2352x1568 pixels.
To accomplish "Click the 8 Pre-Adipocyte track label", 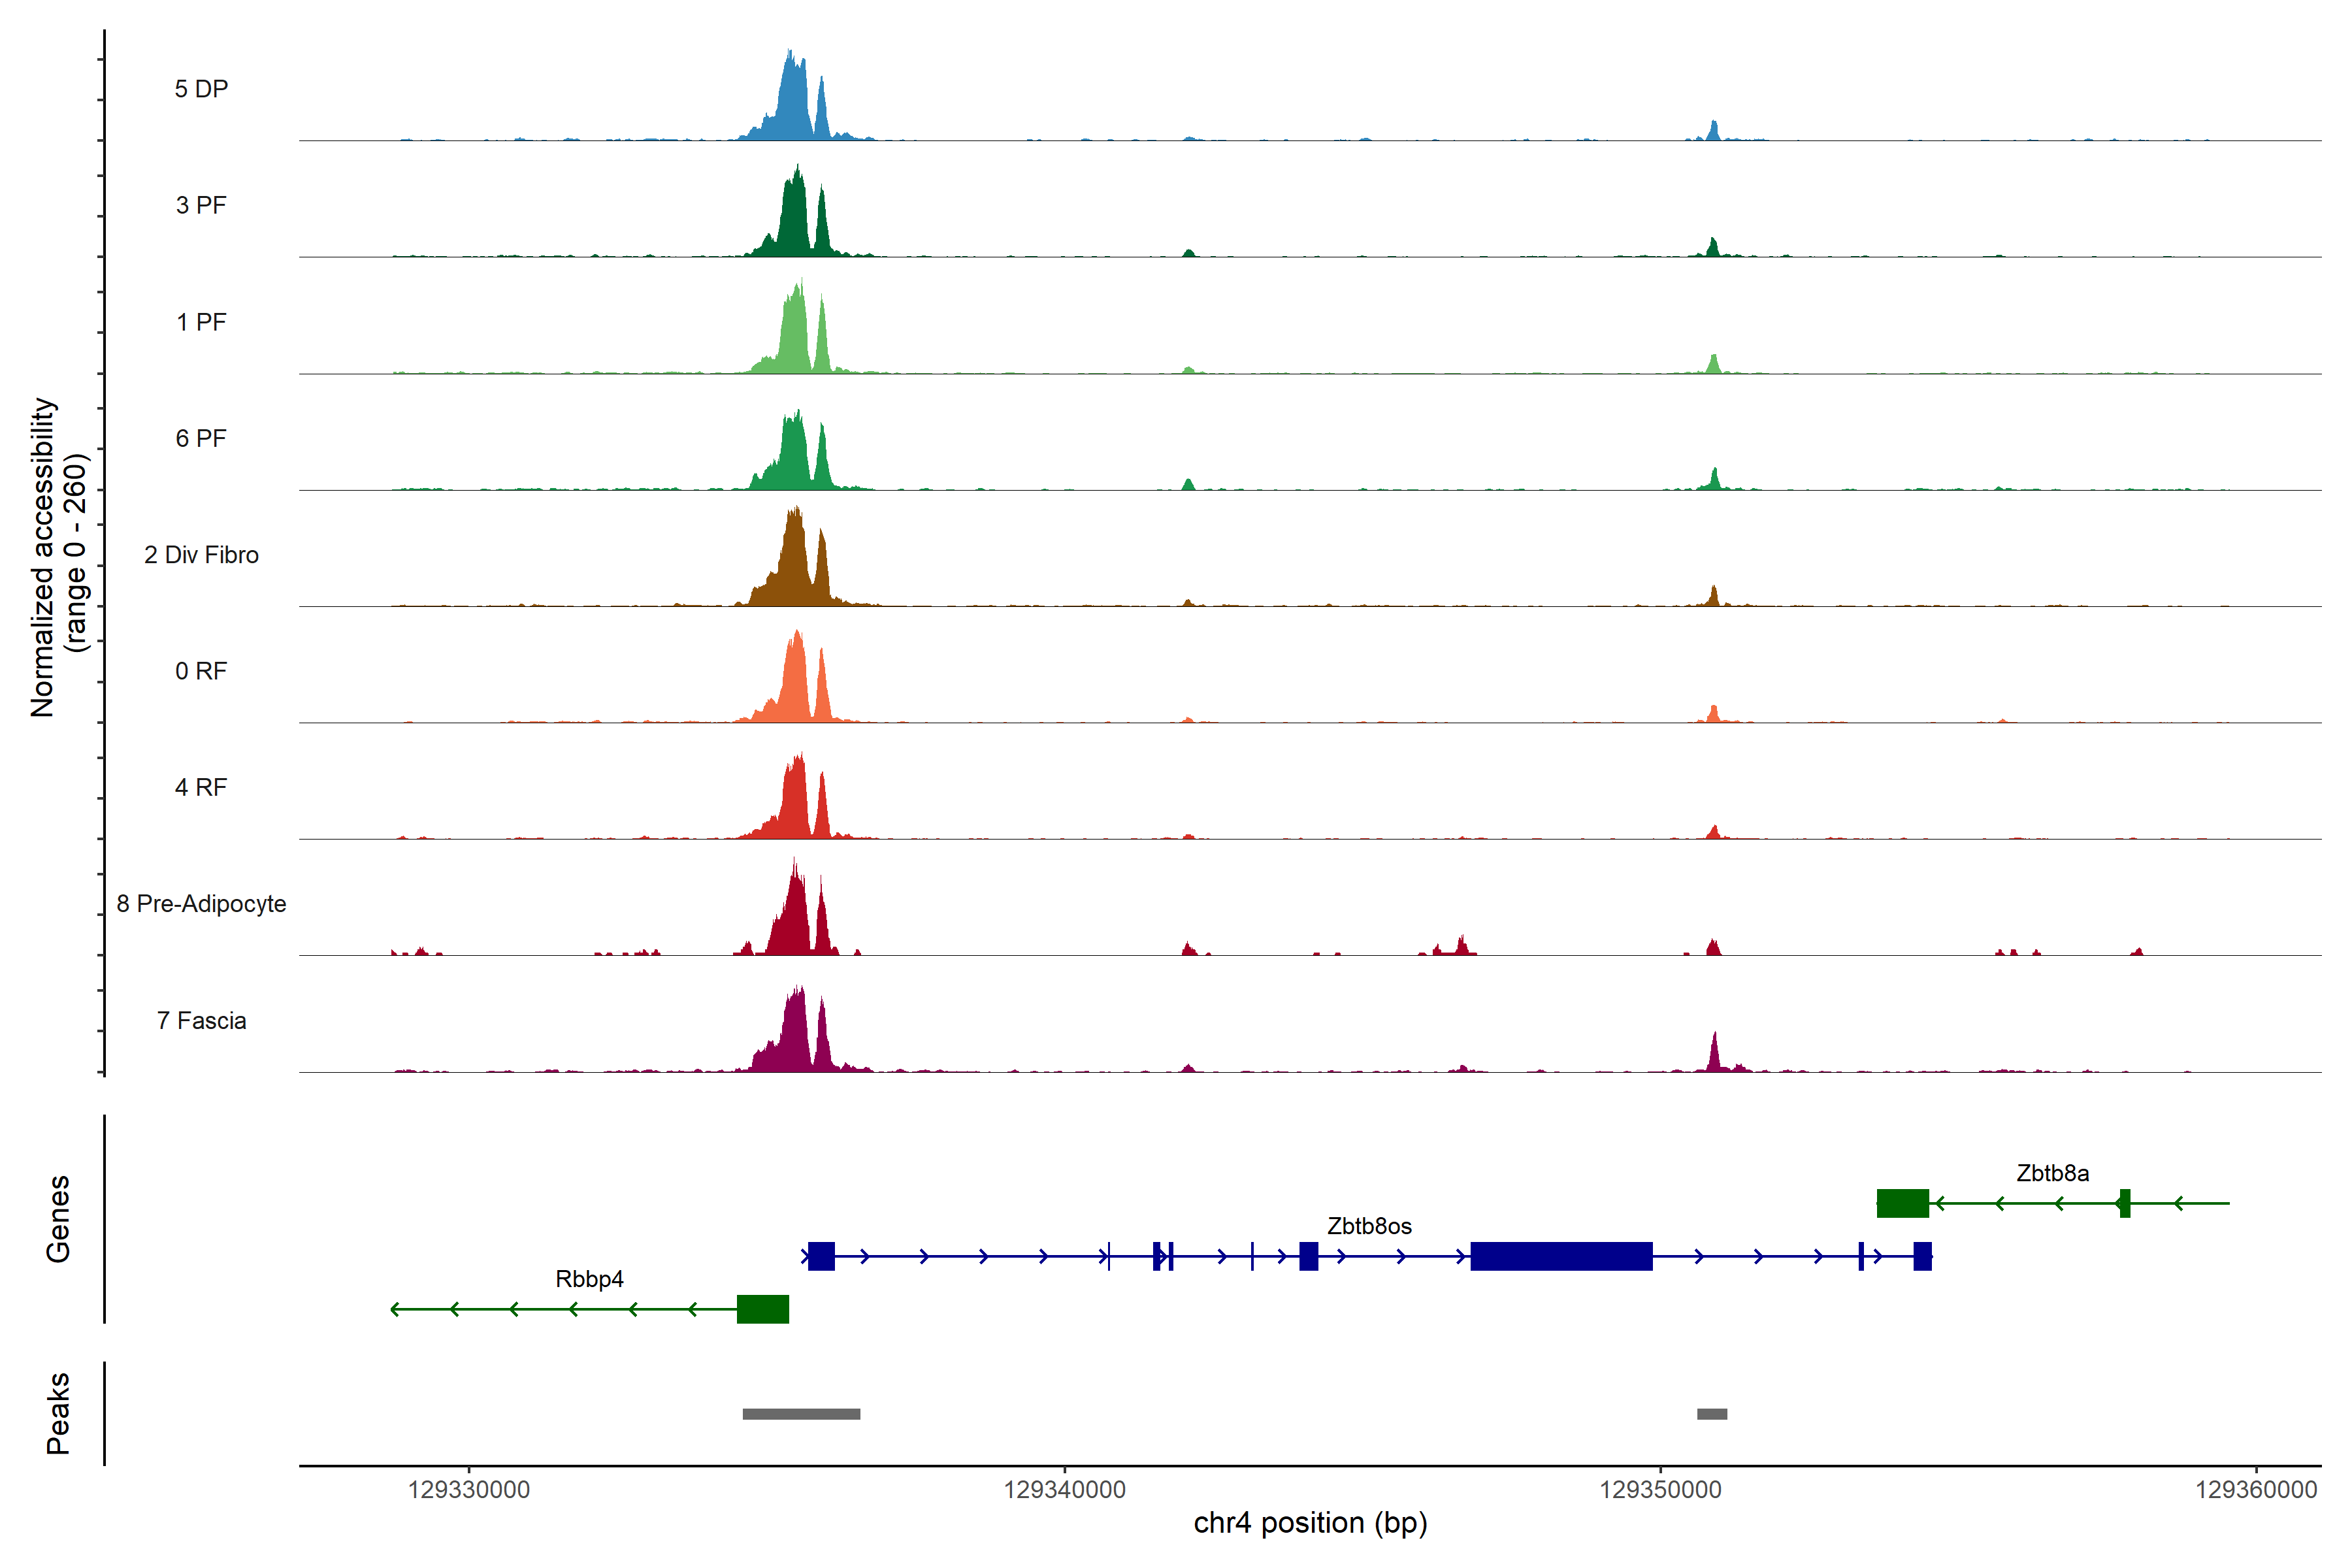I will point(201,904).
